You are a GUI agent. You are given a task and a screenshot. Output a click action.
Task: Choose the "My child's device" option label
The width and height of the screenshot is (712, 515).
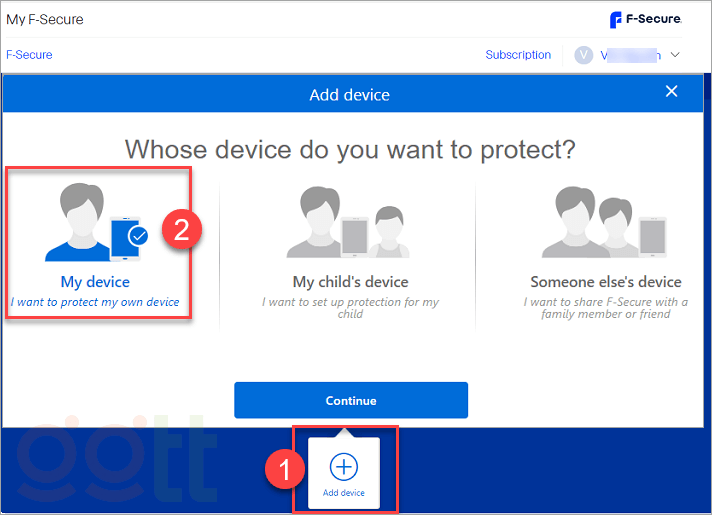click(350, 282)
